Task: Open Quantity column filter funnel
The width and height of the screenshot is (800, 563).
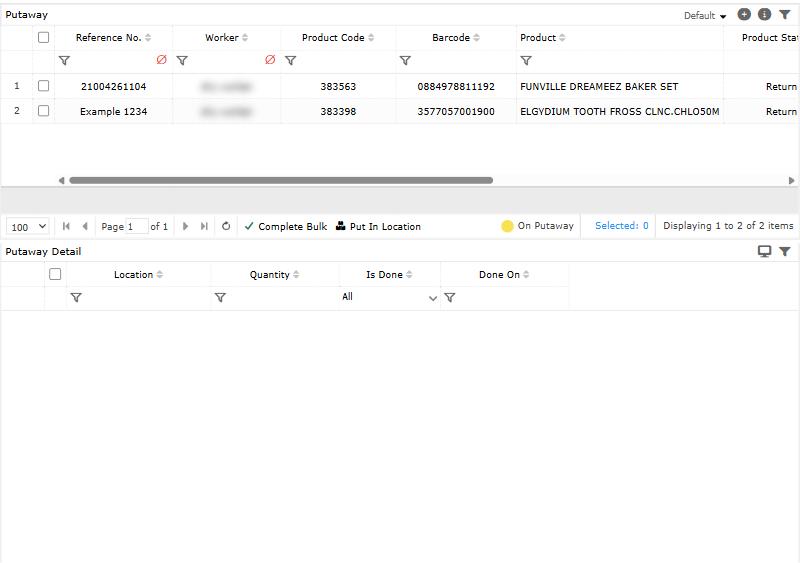Action: click(220, 298)
